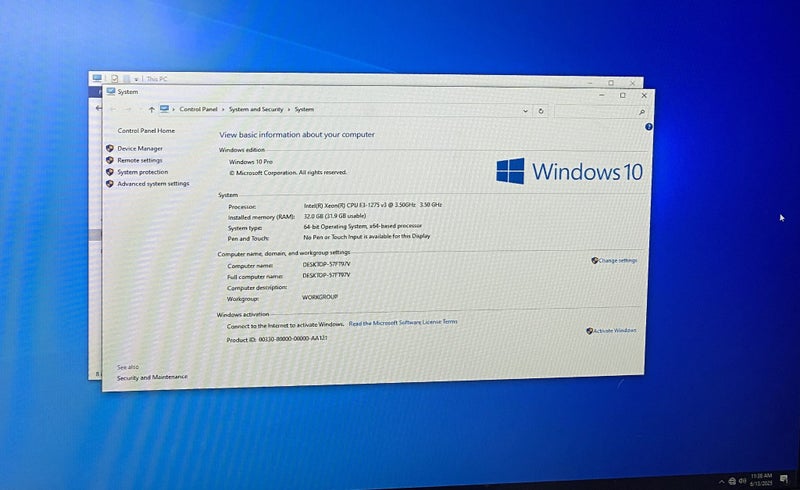The image size is (800, 490).
Task: Go up one level with up arrow
Action: tap(152, 109)
